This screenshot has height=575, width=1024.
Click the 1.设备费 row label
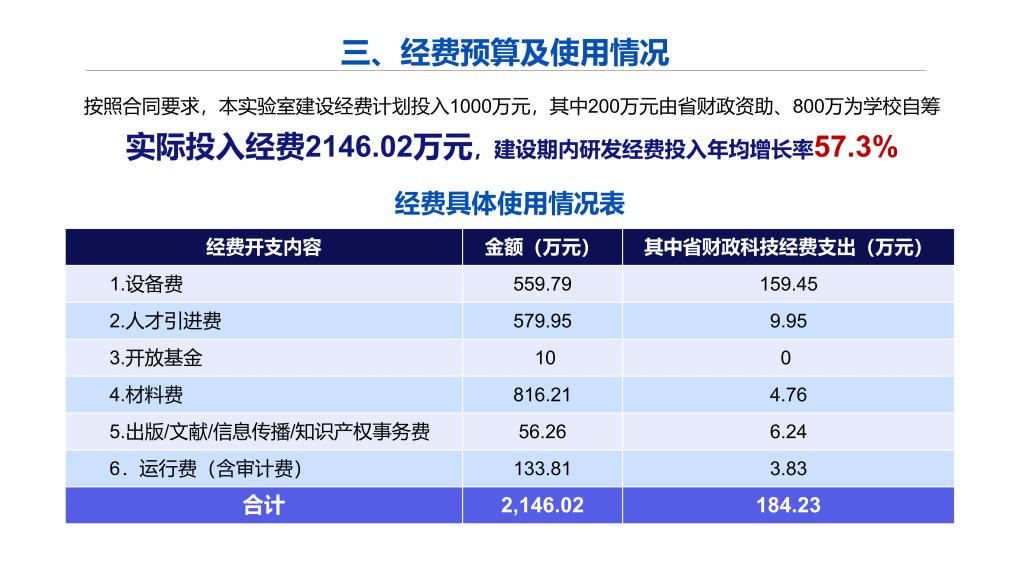(x=146, y=284)
